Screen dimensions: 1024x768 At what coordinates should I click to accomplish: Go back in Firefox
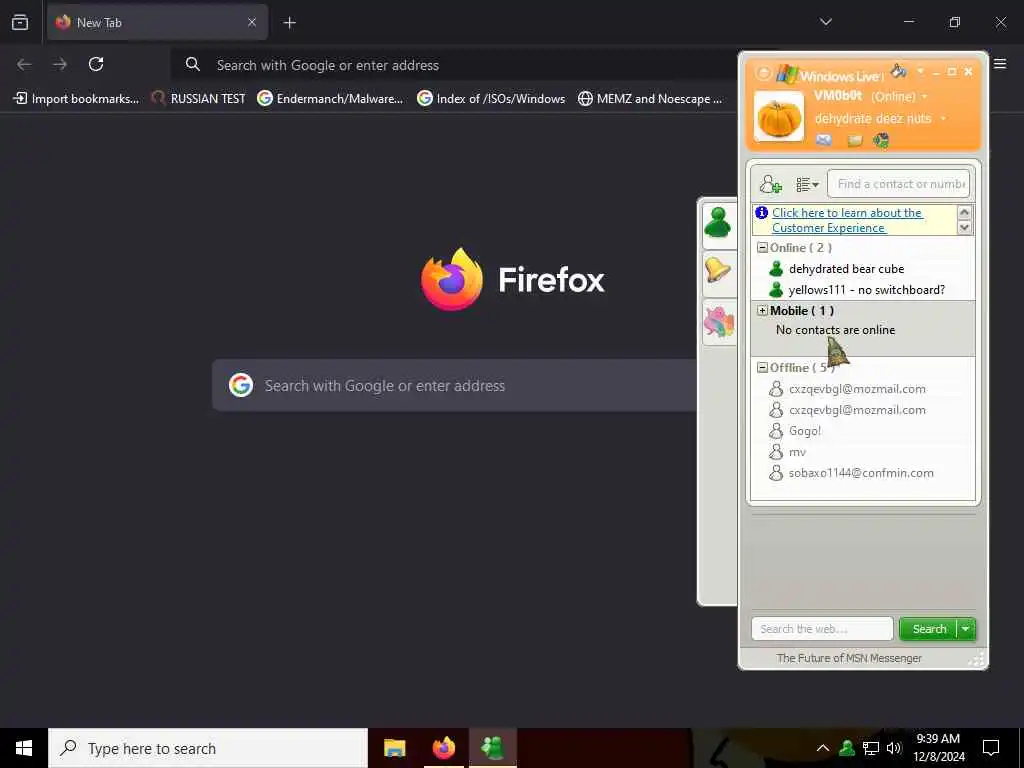tap(24, 64)
